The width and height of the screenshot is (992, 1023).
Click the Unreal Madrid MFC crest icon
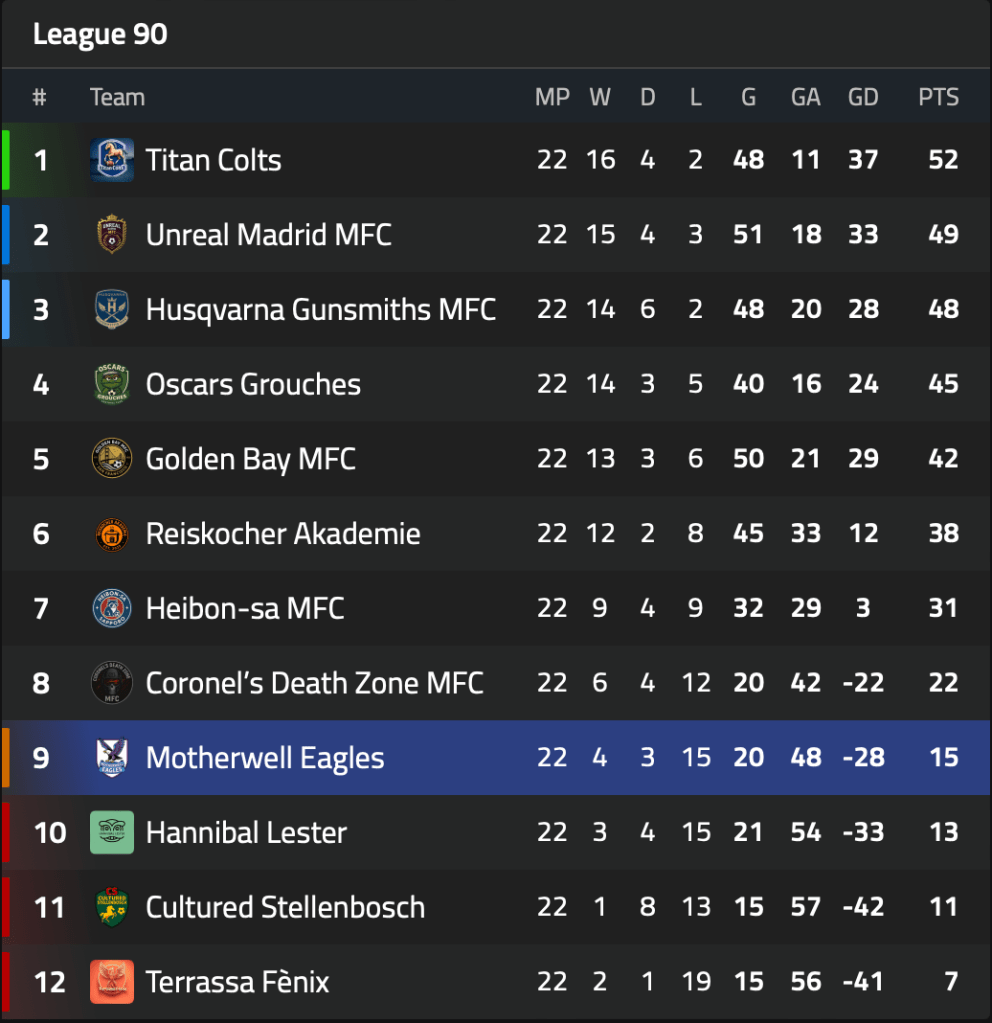(112, 235)
